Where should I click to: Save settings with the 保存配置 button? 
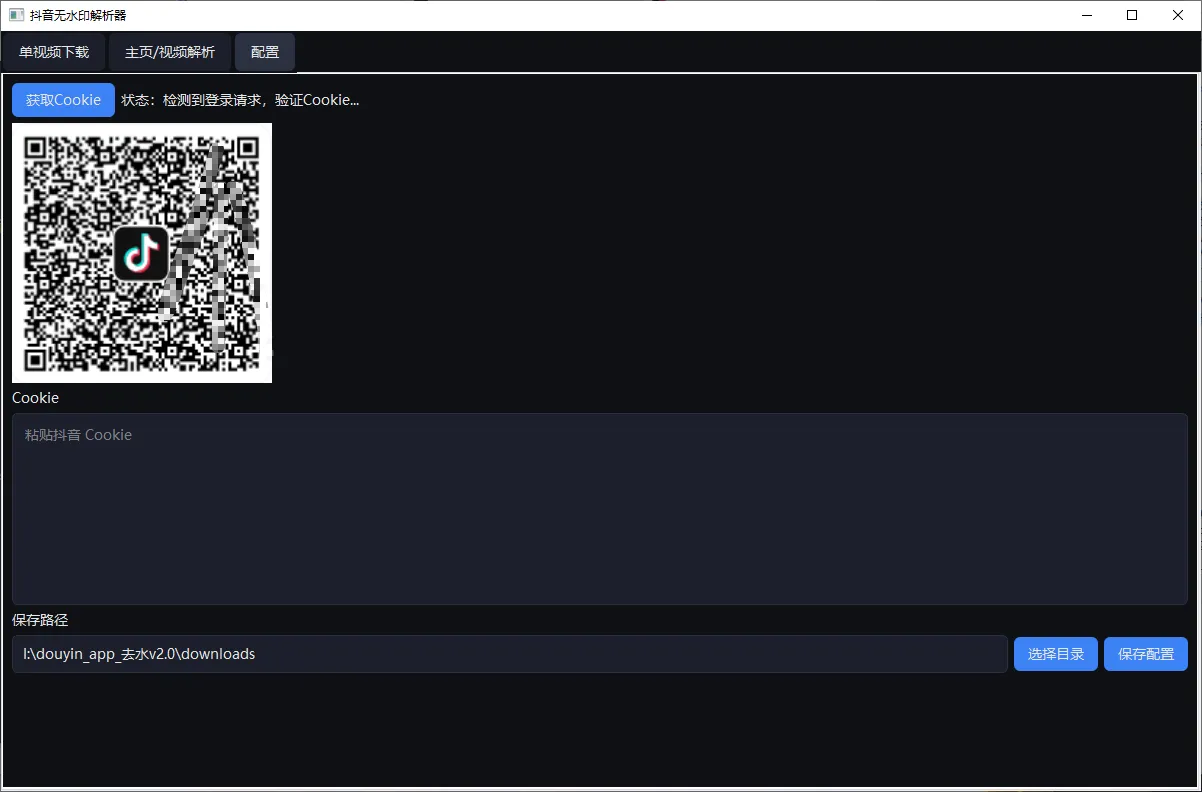tap(1145, 653)
